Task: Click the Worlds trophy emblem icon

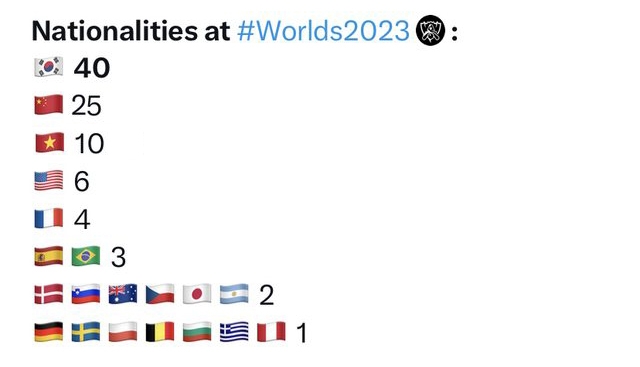Action: pyautogui.click(x=430, y=30)
